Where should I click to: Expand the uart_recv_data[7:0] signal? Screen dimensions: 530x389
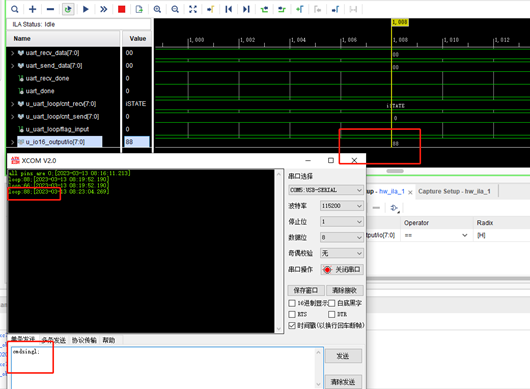(13, 53)
